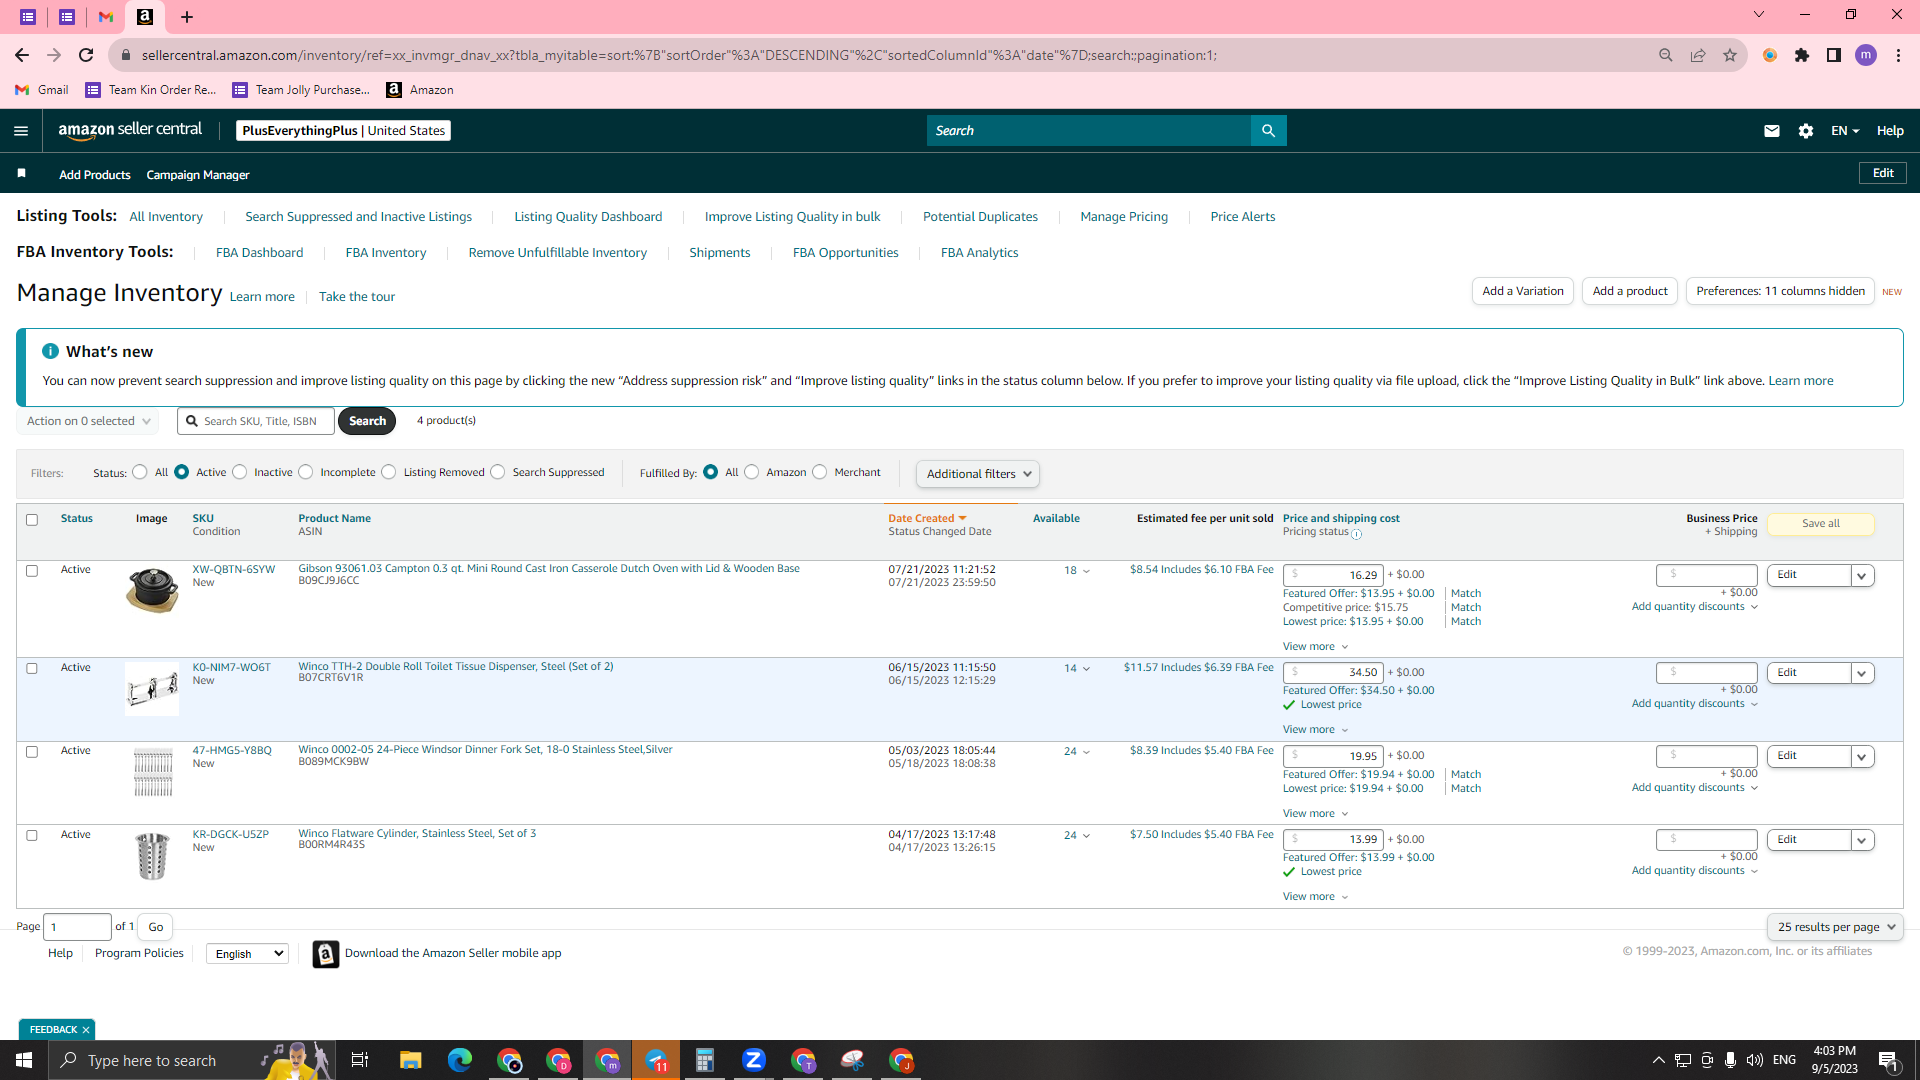Screen dimensions: 1920x1080
Task: Open the settings gear icon
Action: (1806, 131)
